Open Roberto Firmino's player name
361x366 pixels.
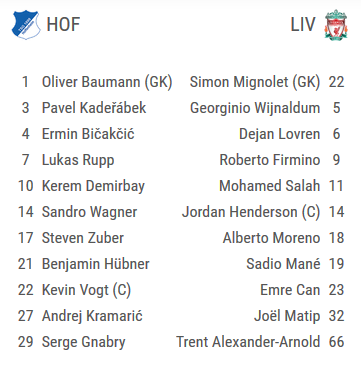click(x=270, y=160)
